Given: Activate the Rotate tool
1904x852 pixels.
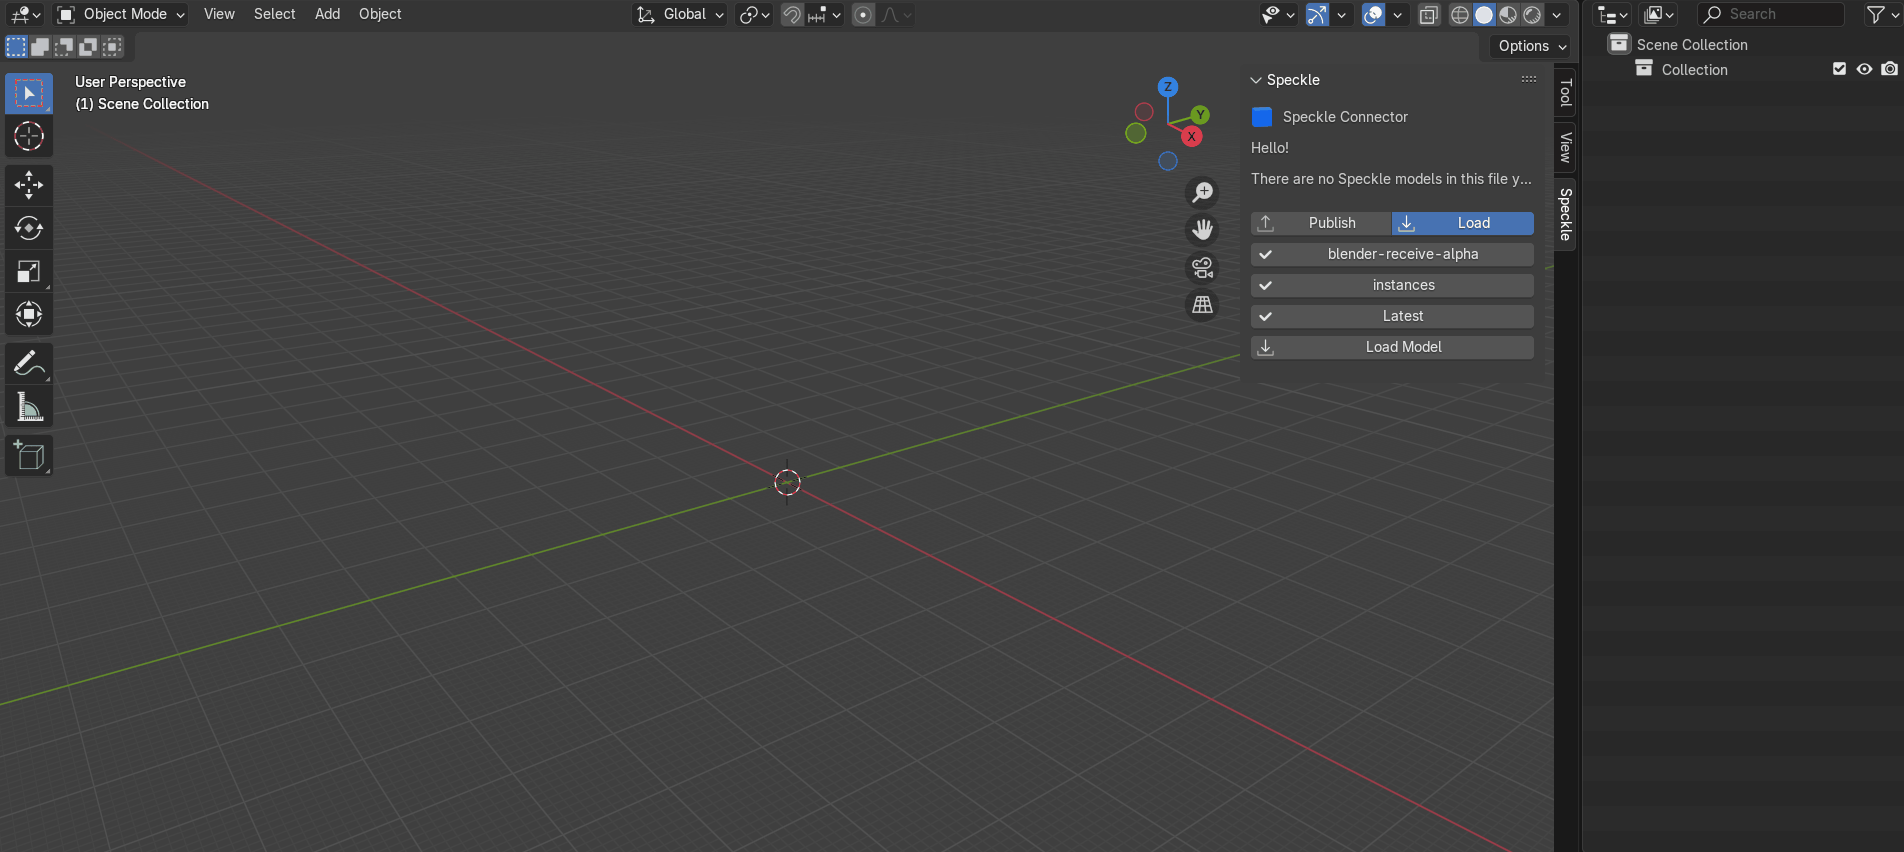Looking at the screenshot, I should [x=29, y=228].
